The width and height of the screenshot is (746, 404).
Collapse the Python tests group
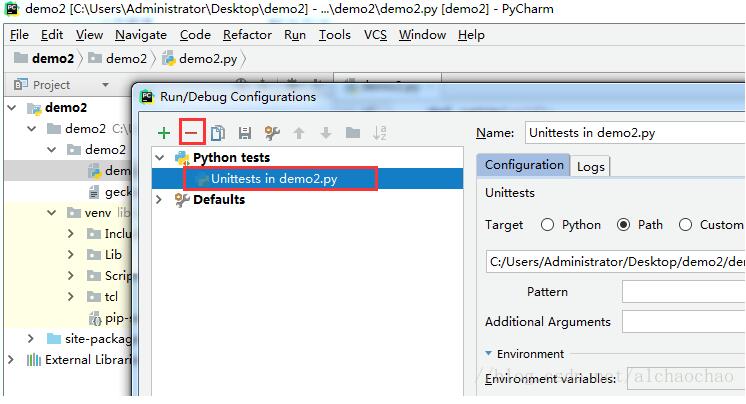(x=160, y=158)
